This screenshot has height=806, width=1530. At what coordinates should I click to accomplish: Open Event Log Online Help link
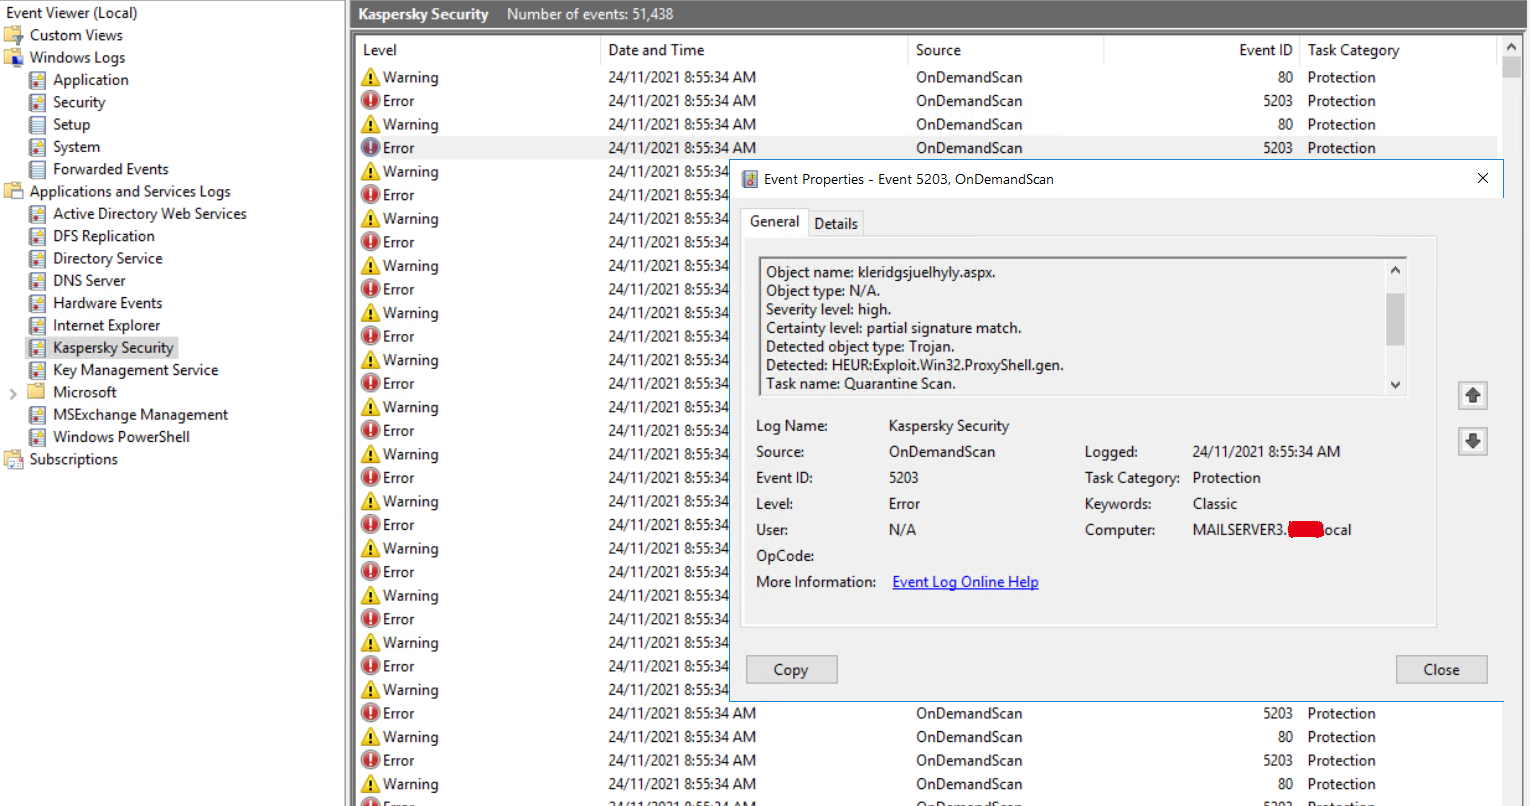click(965, 582)
